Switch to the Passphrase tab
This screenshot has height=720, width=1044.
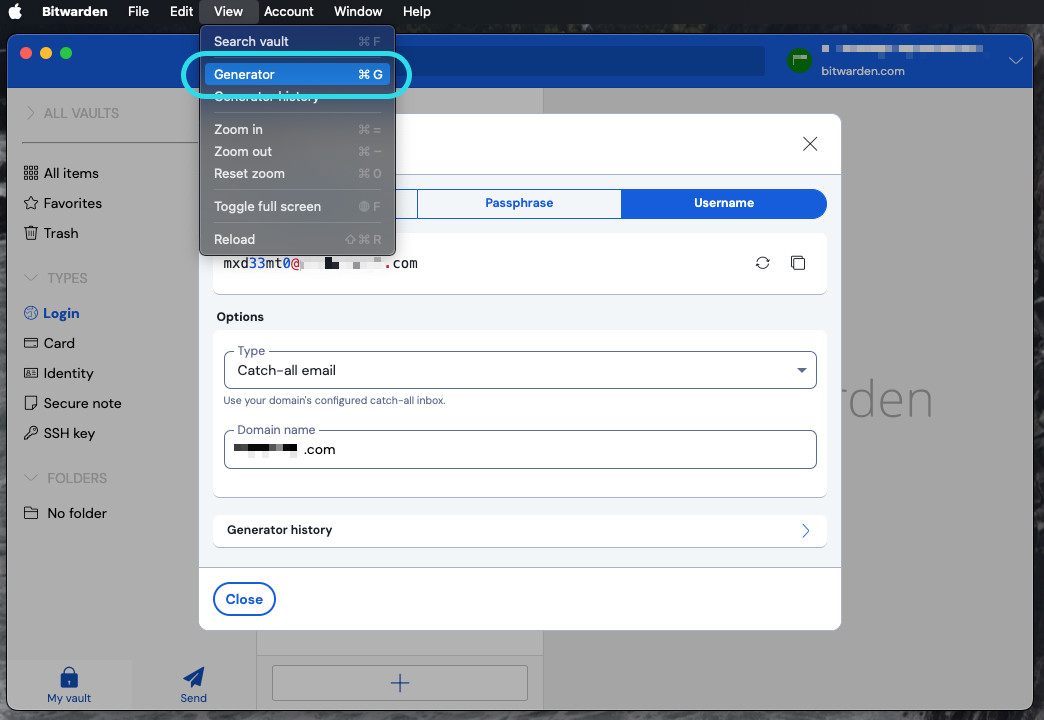pos(519,203)
